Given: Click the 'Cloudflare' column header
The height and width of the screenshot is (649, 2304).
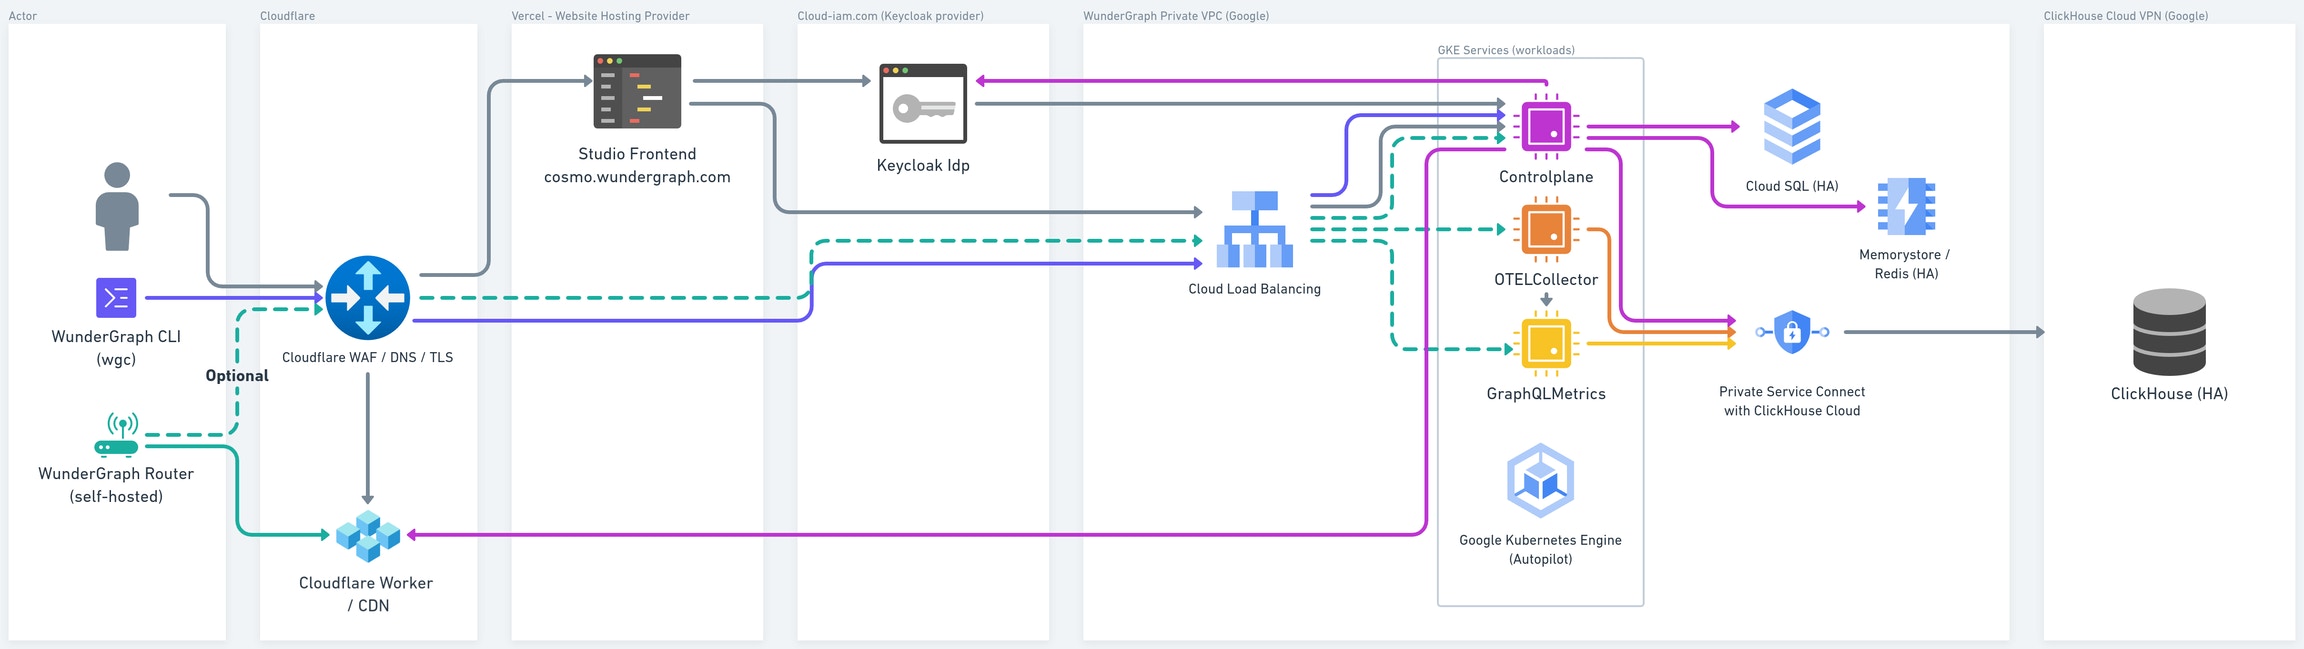Looking at the screenshot, I should pyautogui.click(x=287, y=16).
